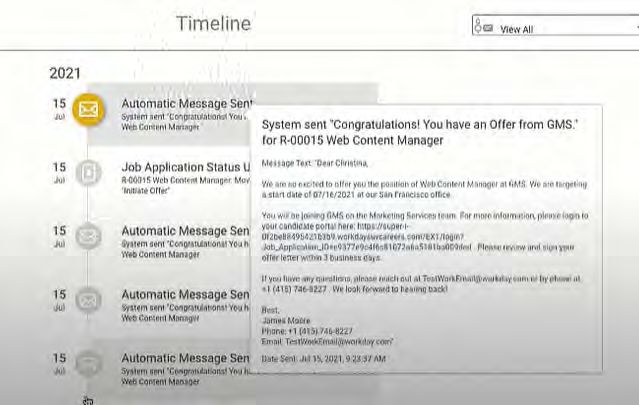The width and height of the screenshot is (639, 405).
Task: Click the "Timeline" page heading
Action: [214, 23]
